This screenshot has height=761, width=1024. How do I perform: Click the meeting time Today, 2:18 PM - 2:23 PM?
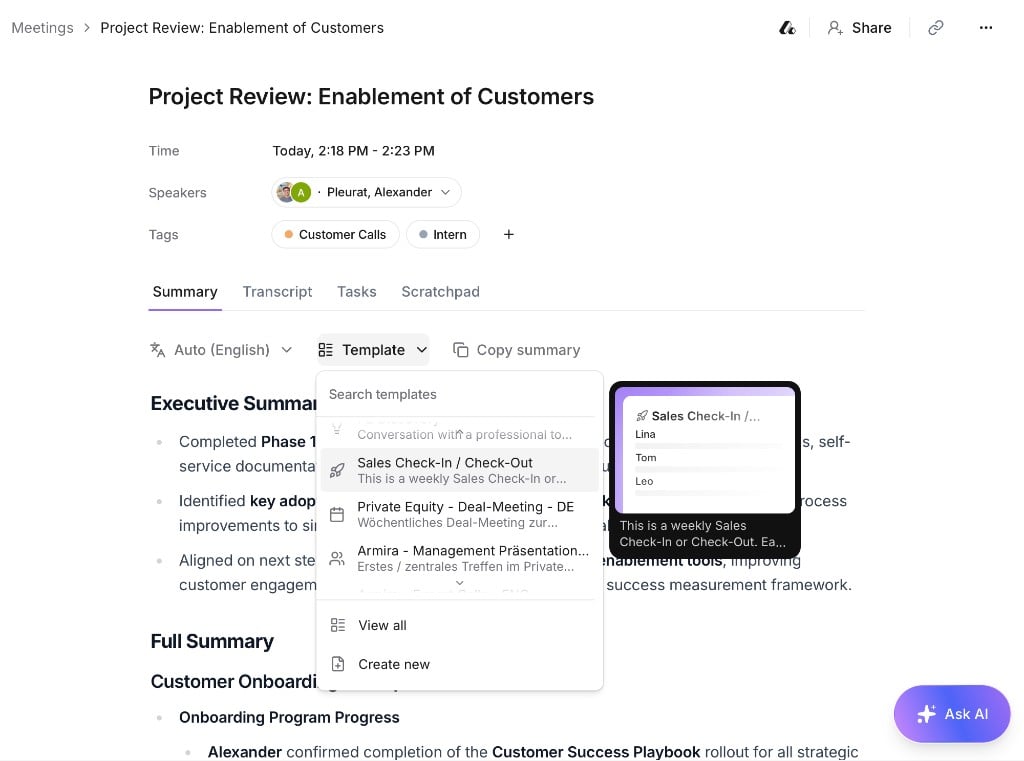click(353, 150)
